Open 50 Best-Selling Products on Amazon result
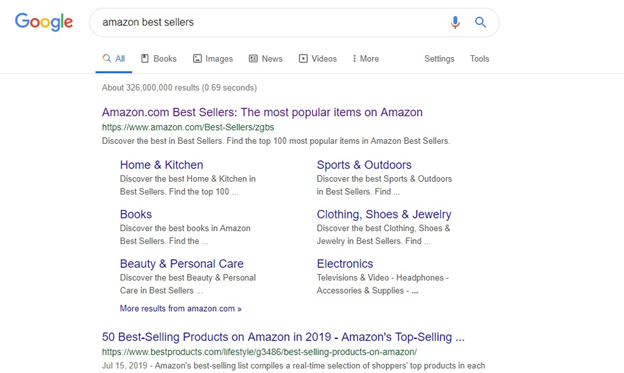The image size is (624, 373). 283,337
